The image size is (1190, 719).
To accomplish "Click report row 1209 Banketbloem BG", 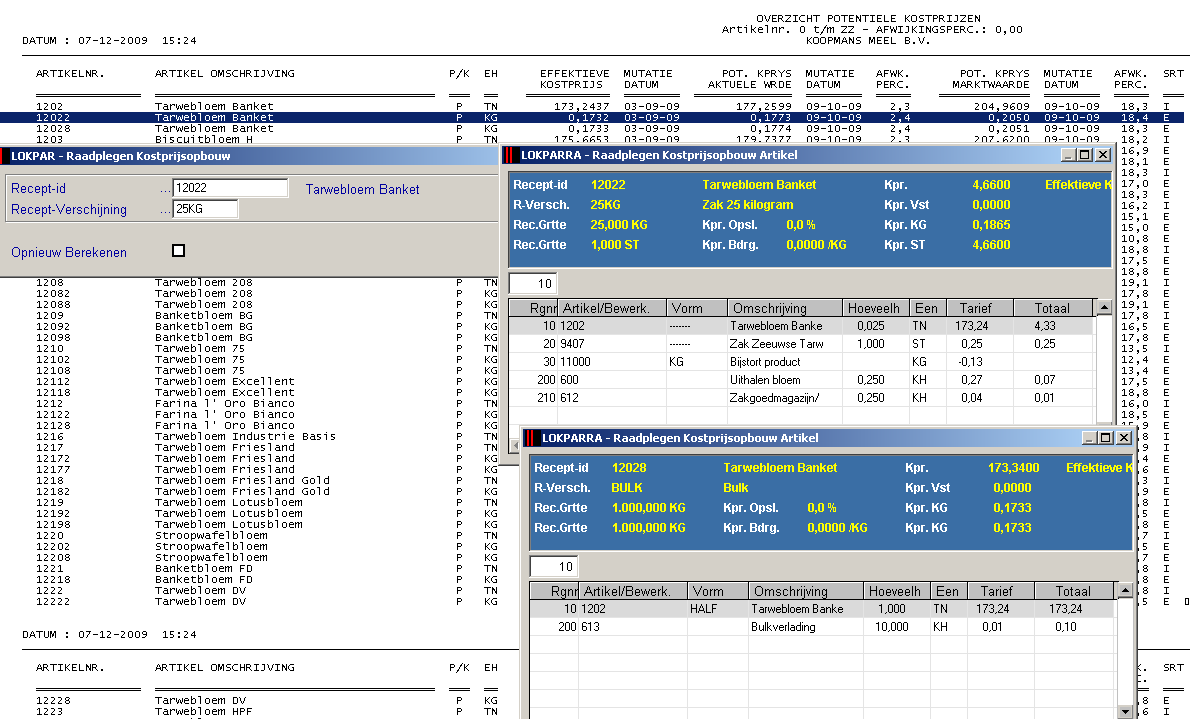I will pos(266,315).
